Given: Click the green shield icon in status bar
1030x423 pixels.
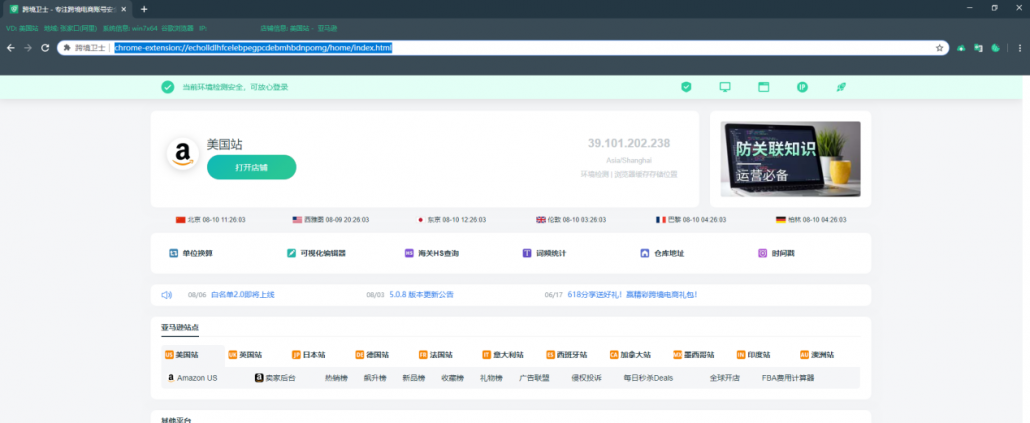Looking at the screenshot, I should tap(686, 87).
